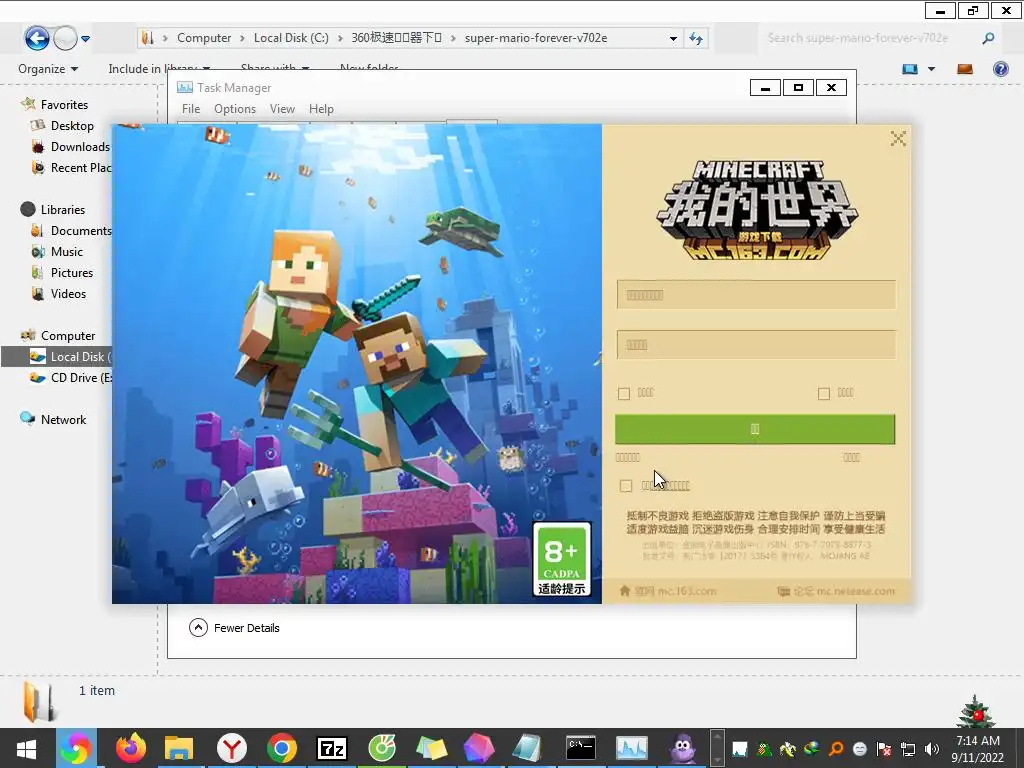Screen dimensions: 1024x768
Task: Open Downloads in Favorites
Action: [x=80, y=146]
